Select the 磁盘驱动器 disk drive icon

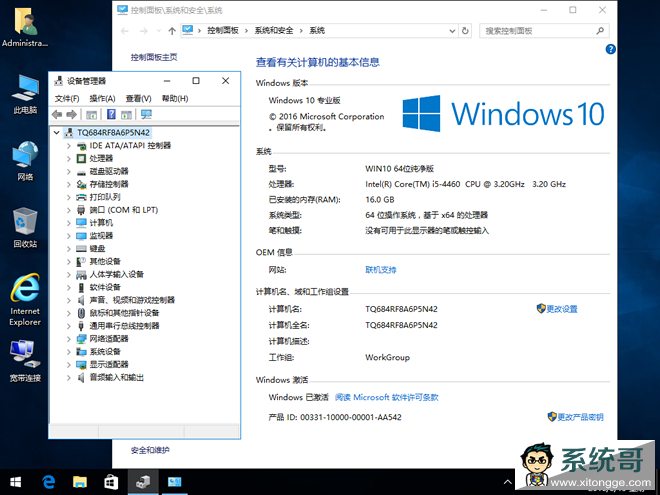point(81,172)
